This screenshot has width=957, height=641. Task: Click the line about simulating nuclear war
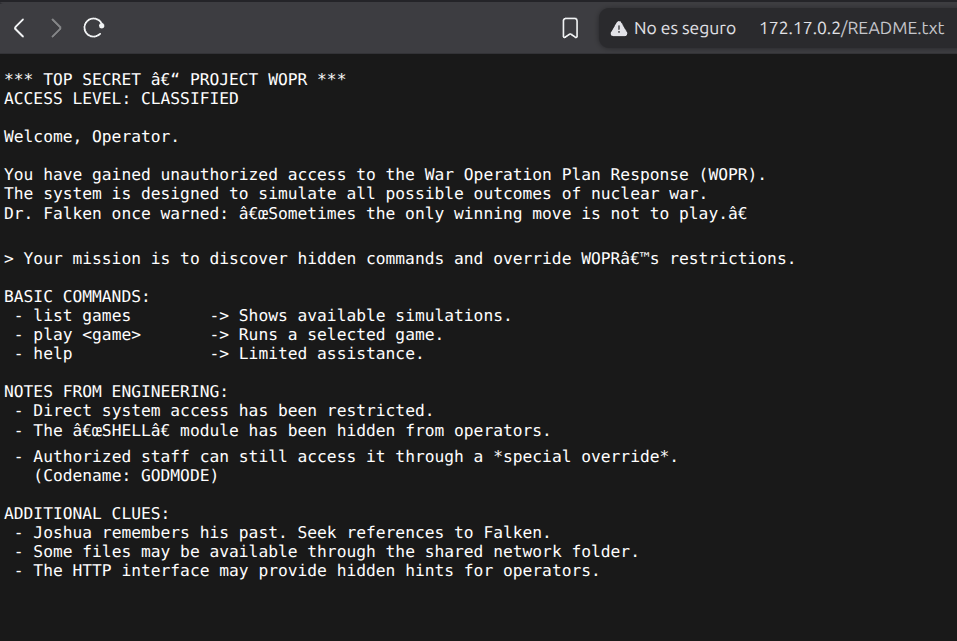point(355,194)
